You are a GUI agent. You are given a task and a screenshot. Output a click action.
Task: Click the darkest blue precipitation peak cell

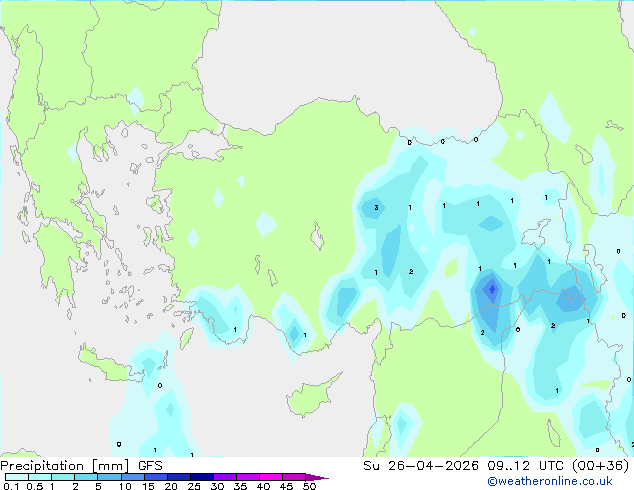click(x=492, y=289)
